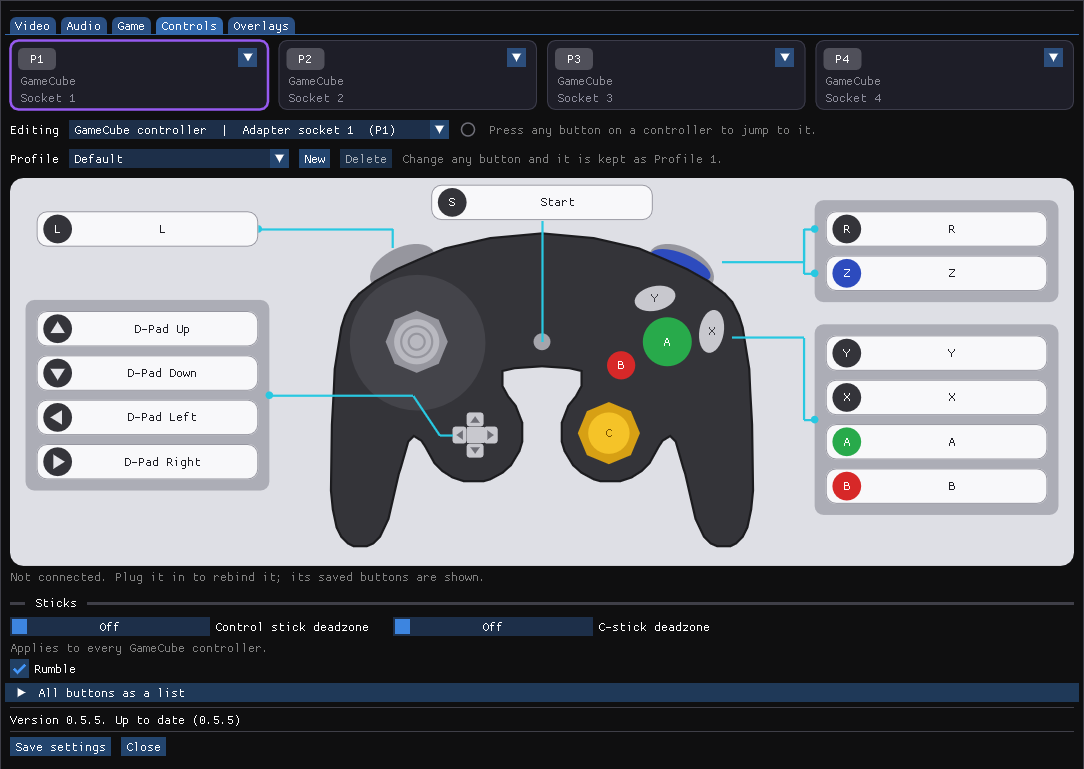Click the S icon of the Start mapping
The image size is (1084, 769).
coord(452,202)
